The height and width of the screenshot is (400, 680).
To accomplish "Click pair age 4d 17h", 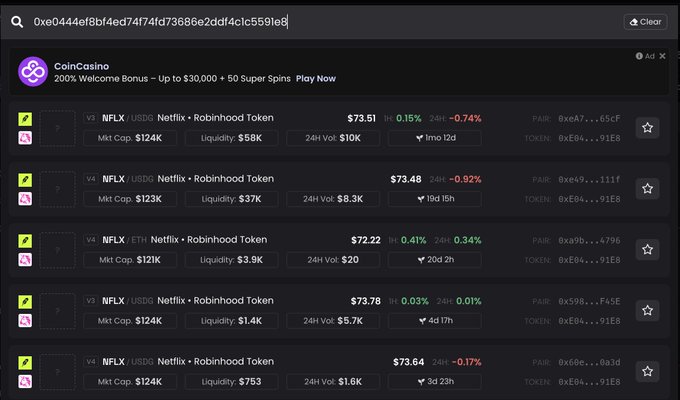I will click(x=435, y=321).
